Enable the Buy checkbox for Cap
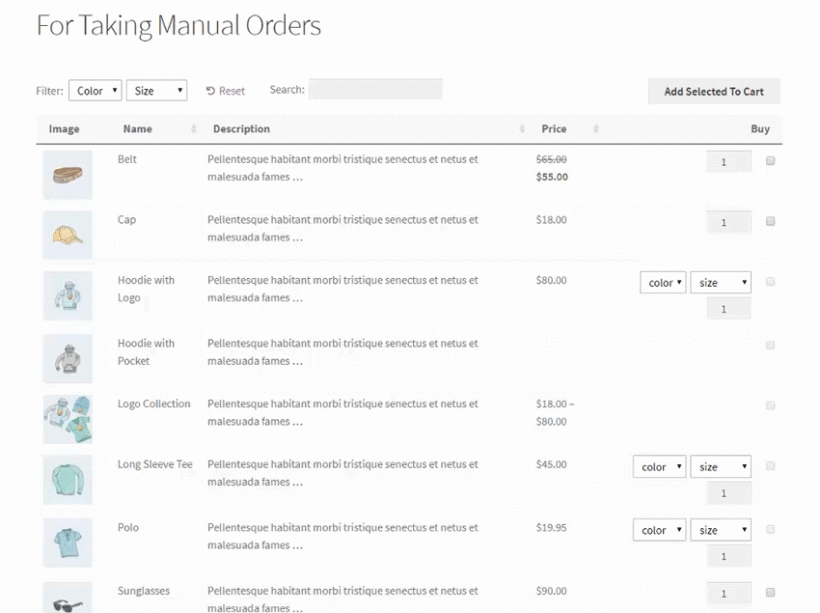The height and width of the screenshot is (613, 820). (770, 222)
